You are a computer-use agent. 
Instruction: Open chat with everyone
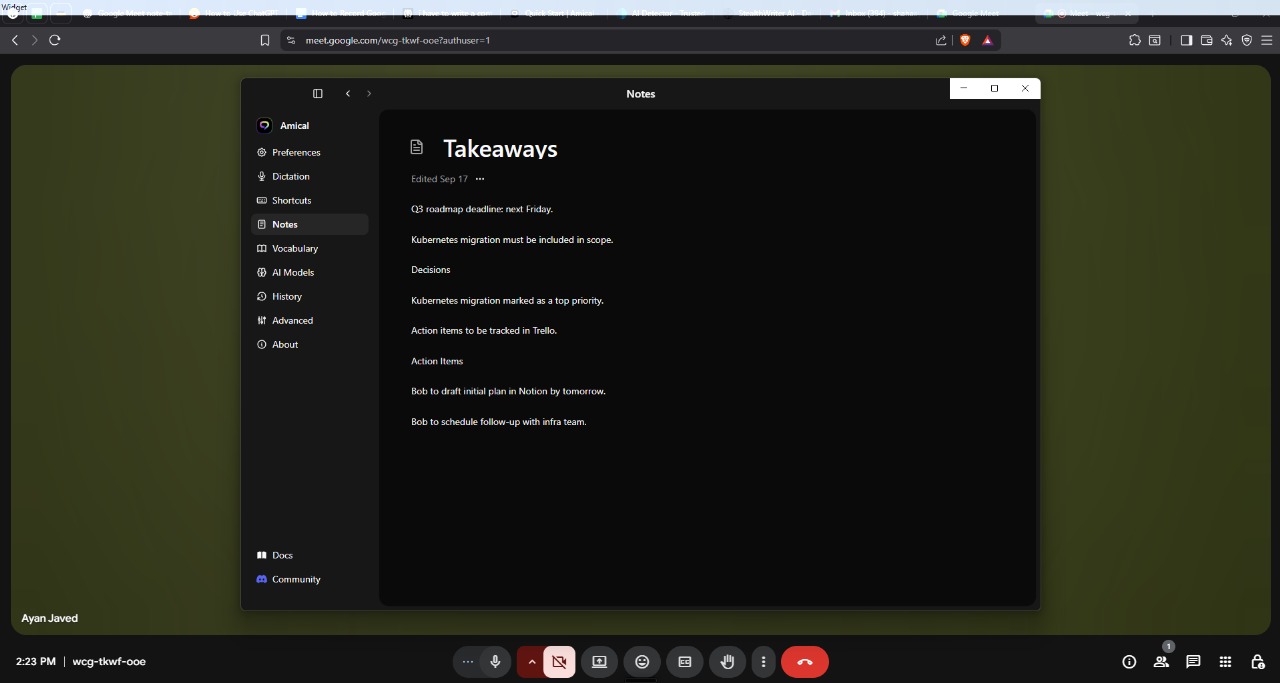click(1193, 662)
